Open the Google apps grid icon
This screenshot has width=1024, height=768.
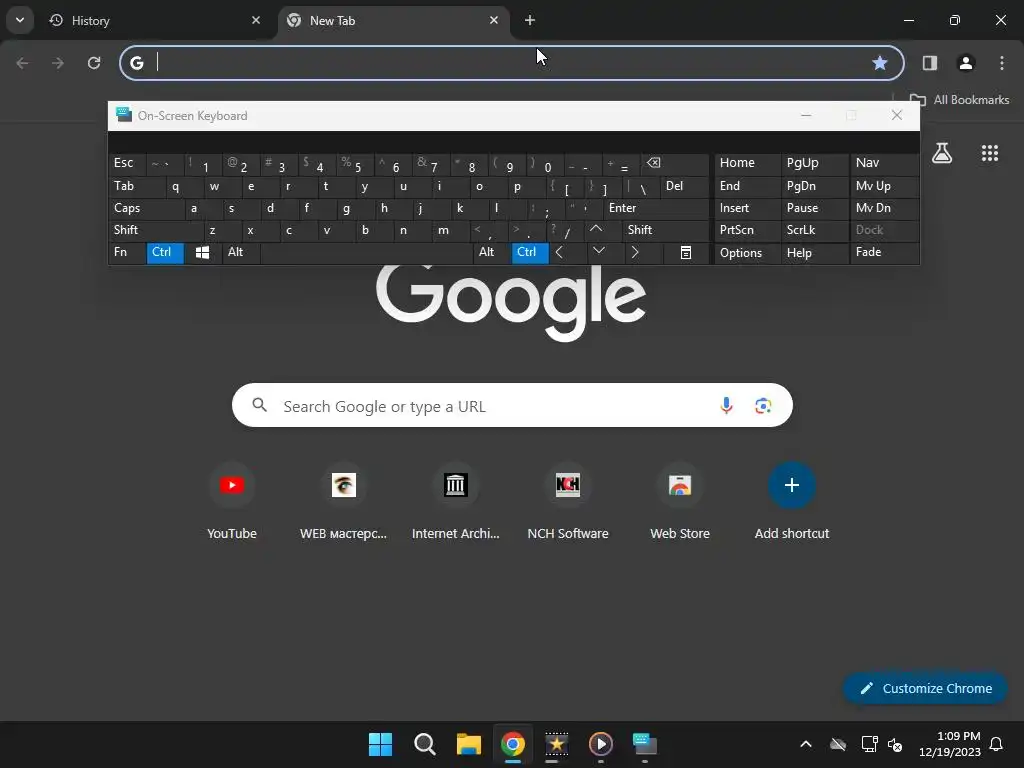coord(990,153)
